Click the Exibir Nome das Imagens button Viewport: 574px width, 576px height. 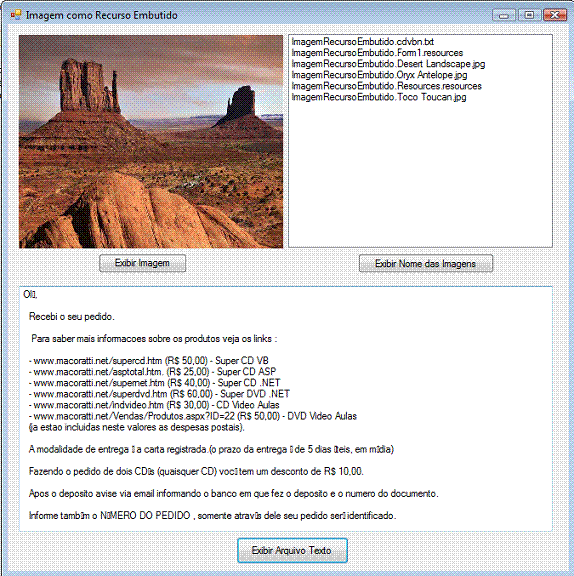click(426, 263)
